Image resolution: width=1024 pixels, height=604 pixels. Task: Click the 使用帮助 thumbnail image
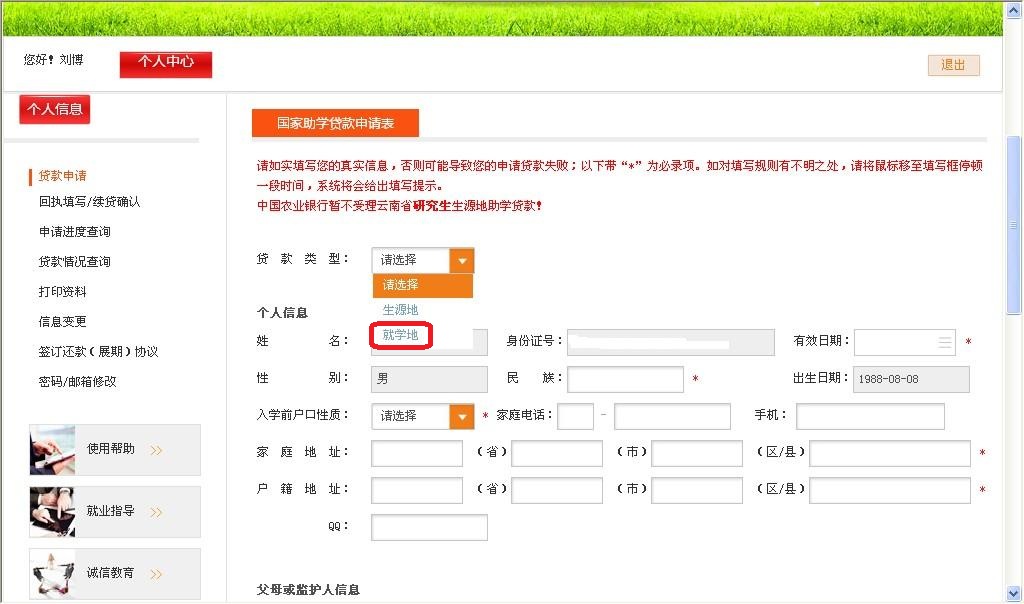(x=53, y=450)
